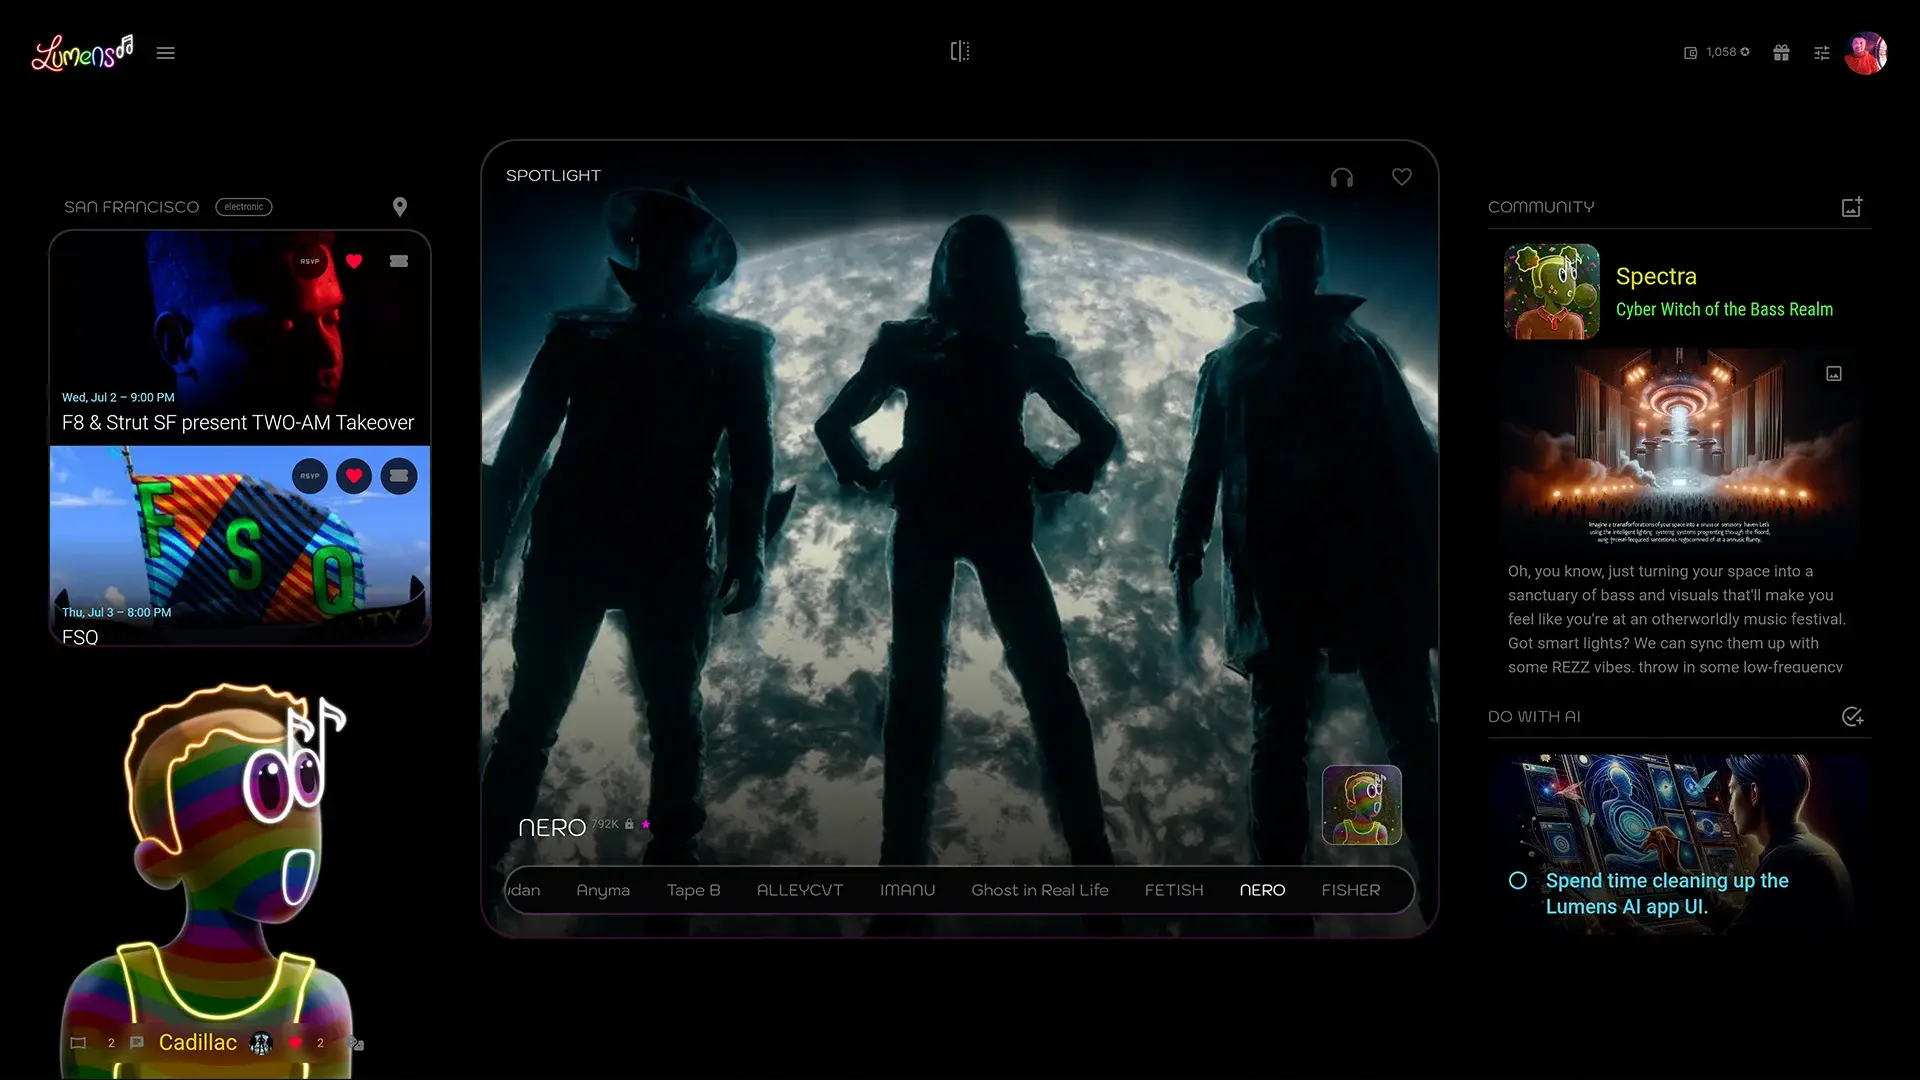1920x1080 pixels.
Task: Open ticket icon on FSQ event
Action: pyautogui.click(x=399, y=476)
